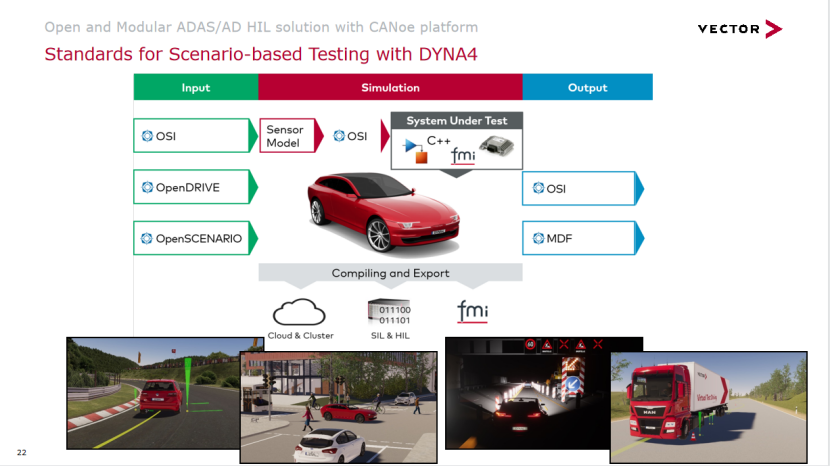Click the red Simulation header block
Screen dimensions: 830x466
coord(390,87)
